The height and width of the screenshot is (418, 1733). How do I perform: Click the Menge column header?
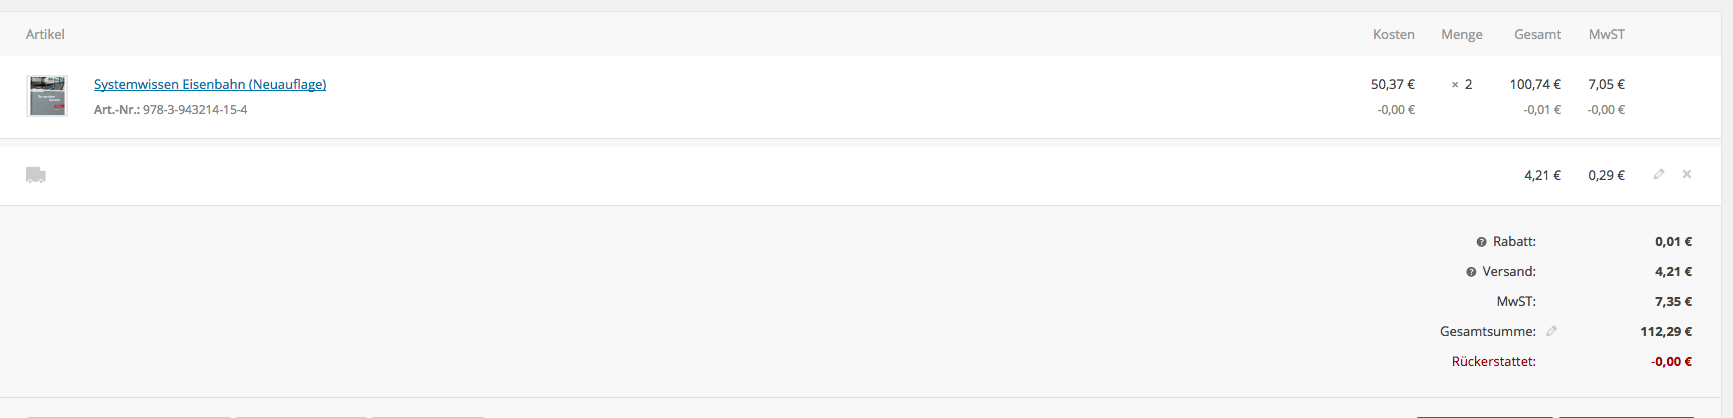point(1462,34)
